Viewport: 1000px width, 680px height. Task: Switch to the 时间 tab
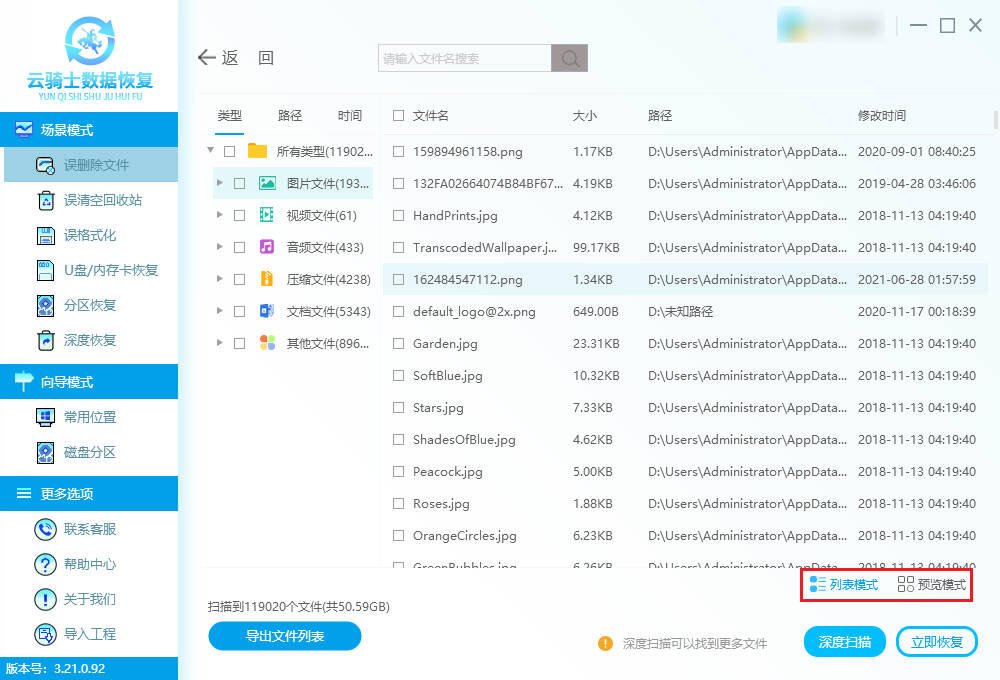(x=349, y=115)
